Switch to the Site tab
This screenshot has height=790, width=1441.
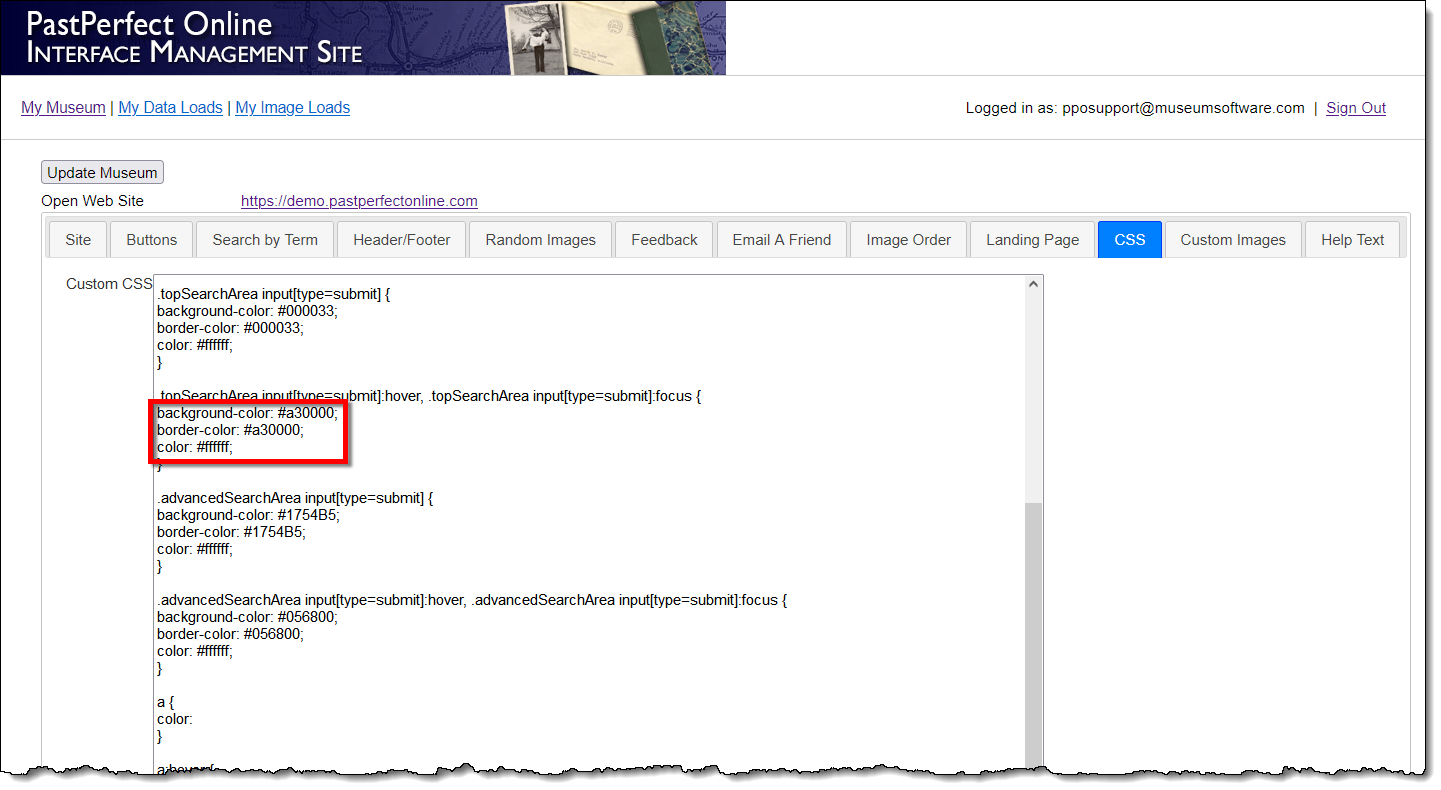(x=78, y=240)
